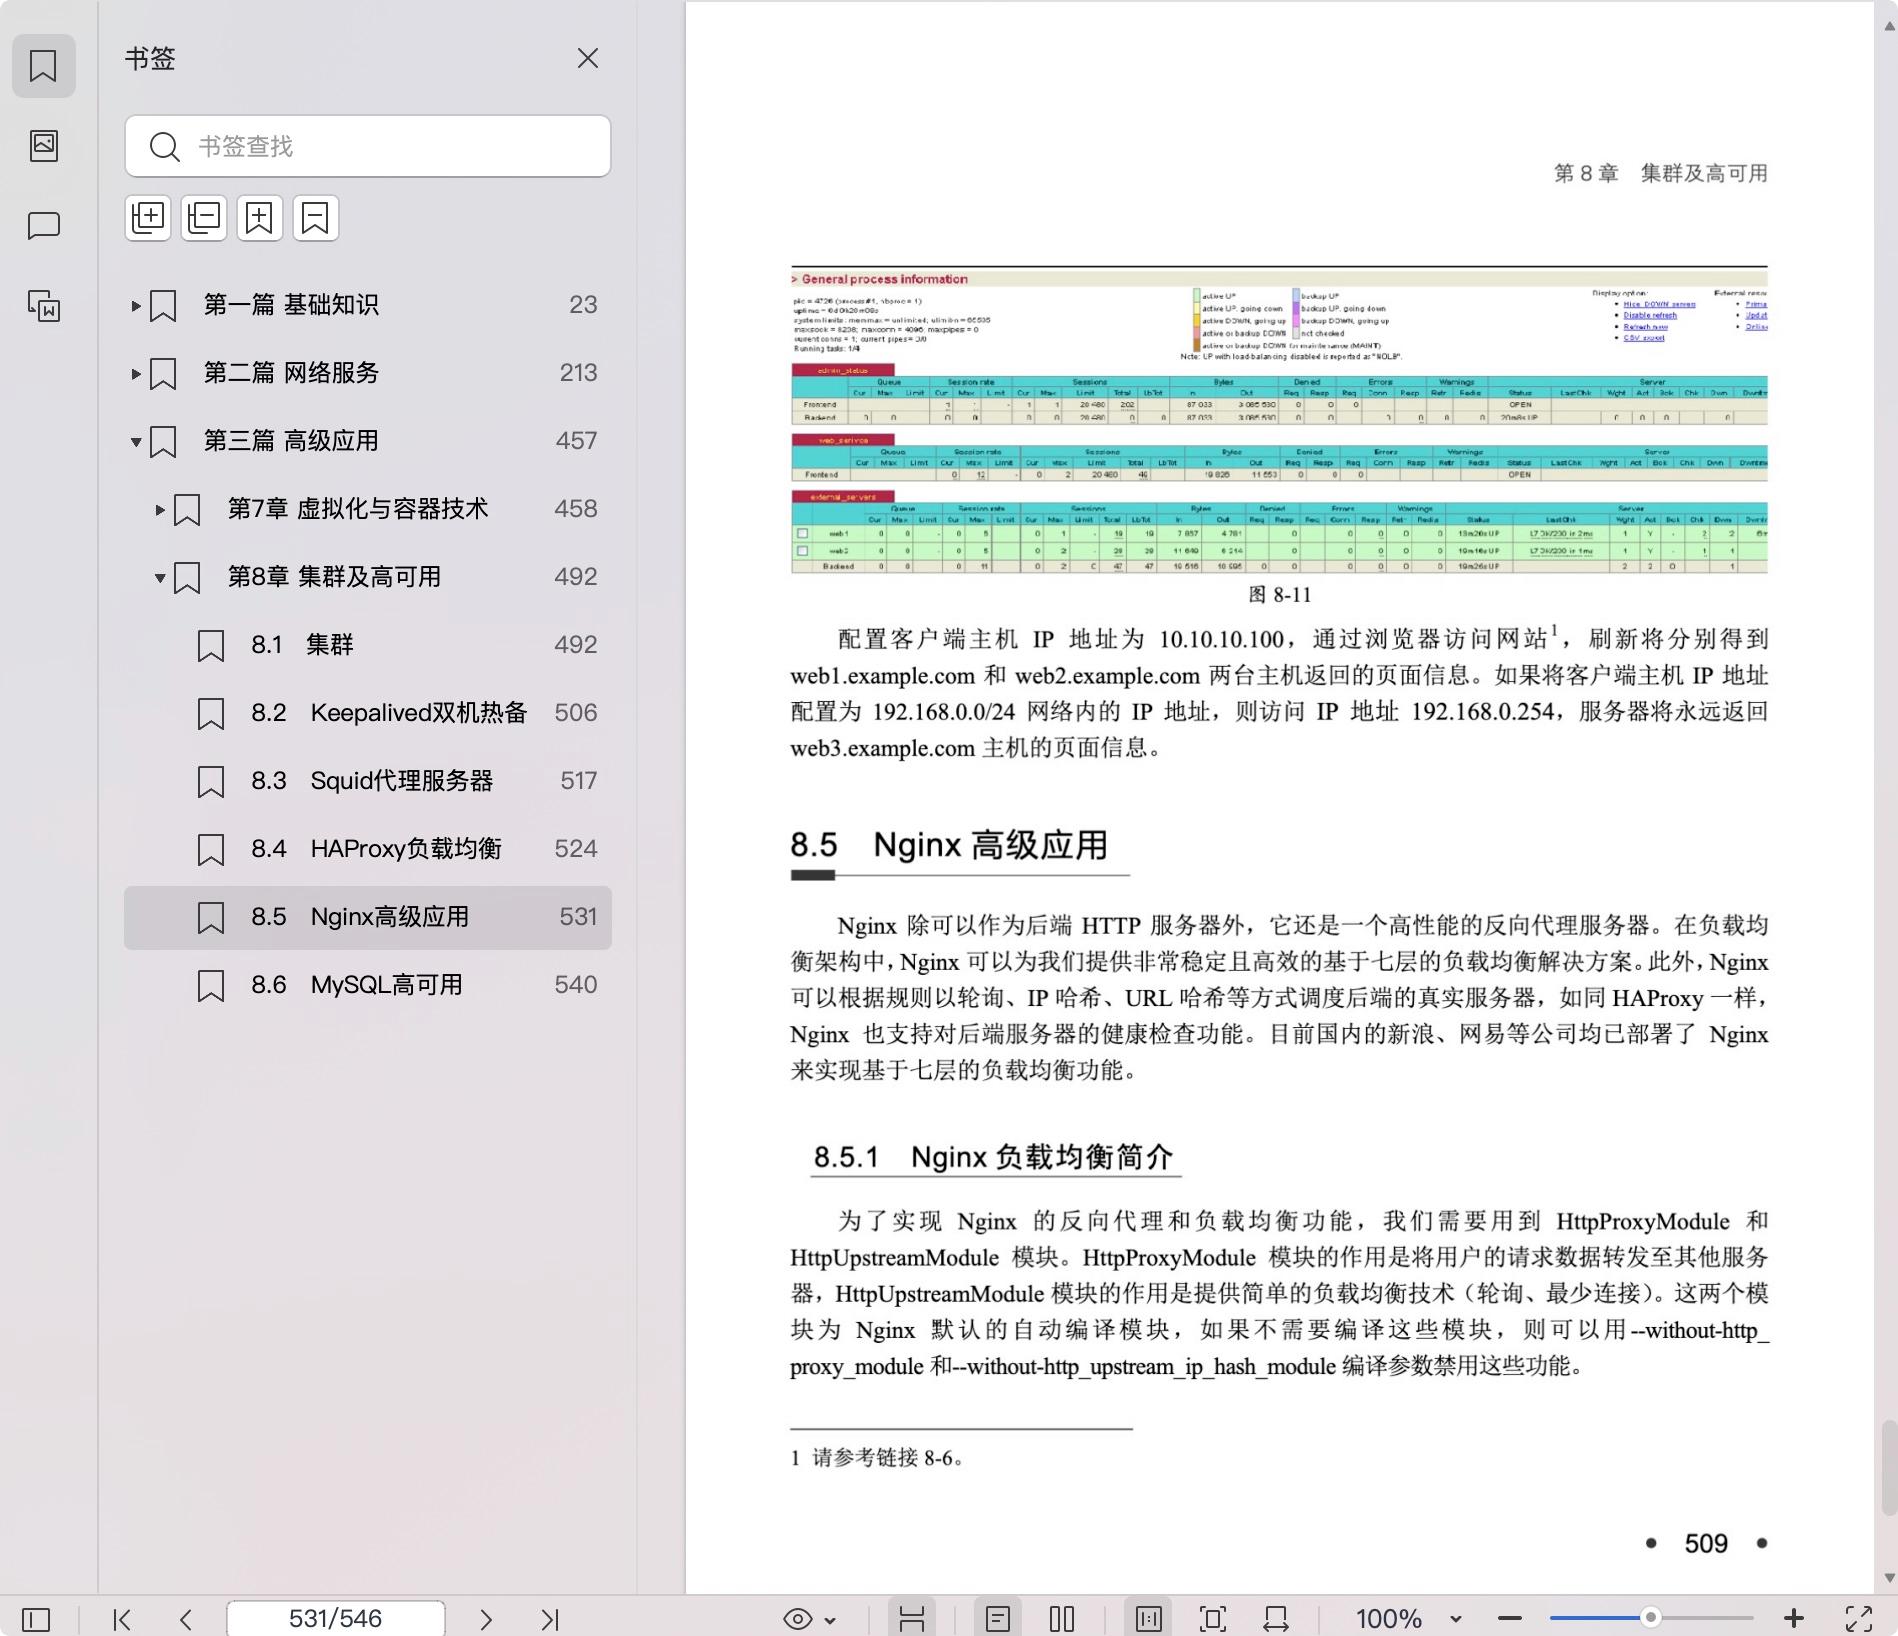Jump to bookmark 8.3 Squid代理服务器
The height and width of the screenshot is (1636, 1898).
[368, 781]
